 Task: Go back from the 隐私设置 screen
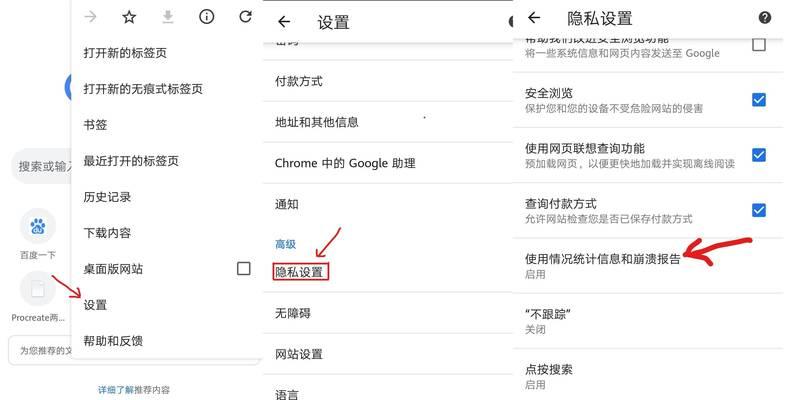[x=534, y=18]
